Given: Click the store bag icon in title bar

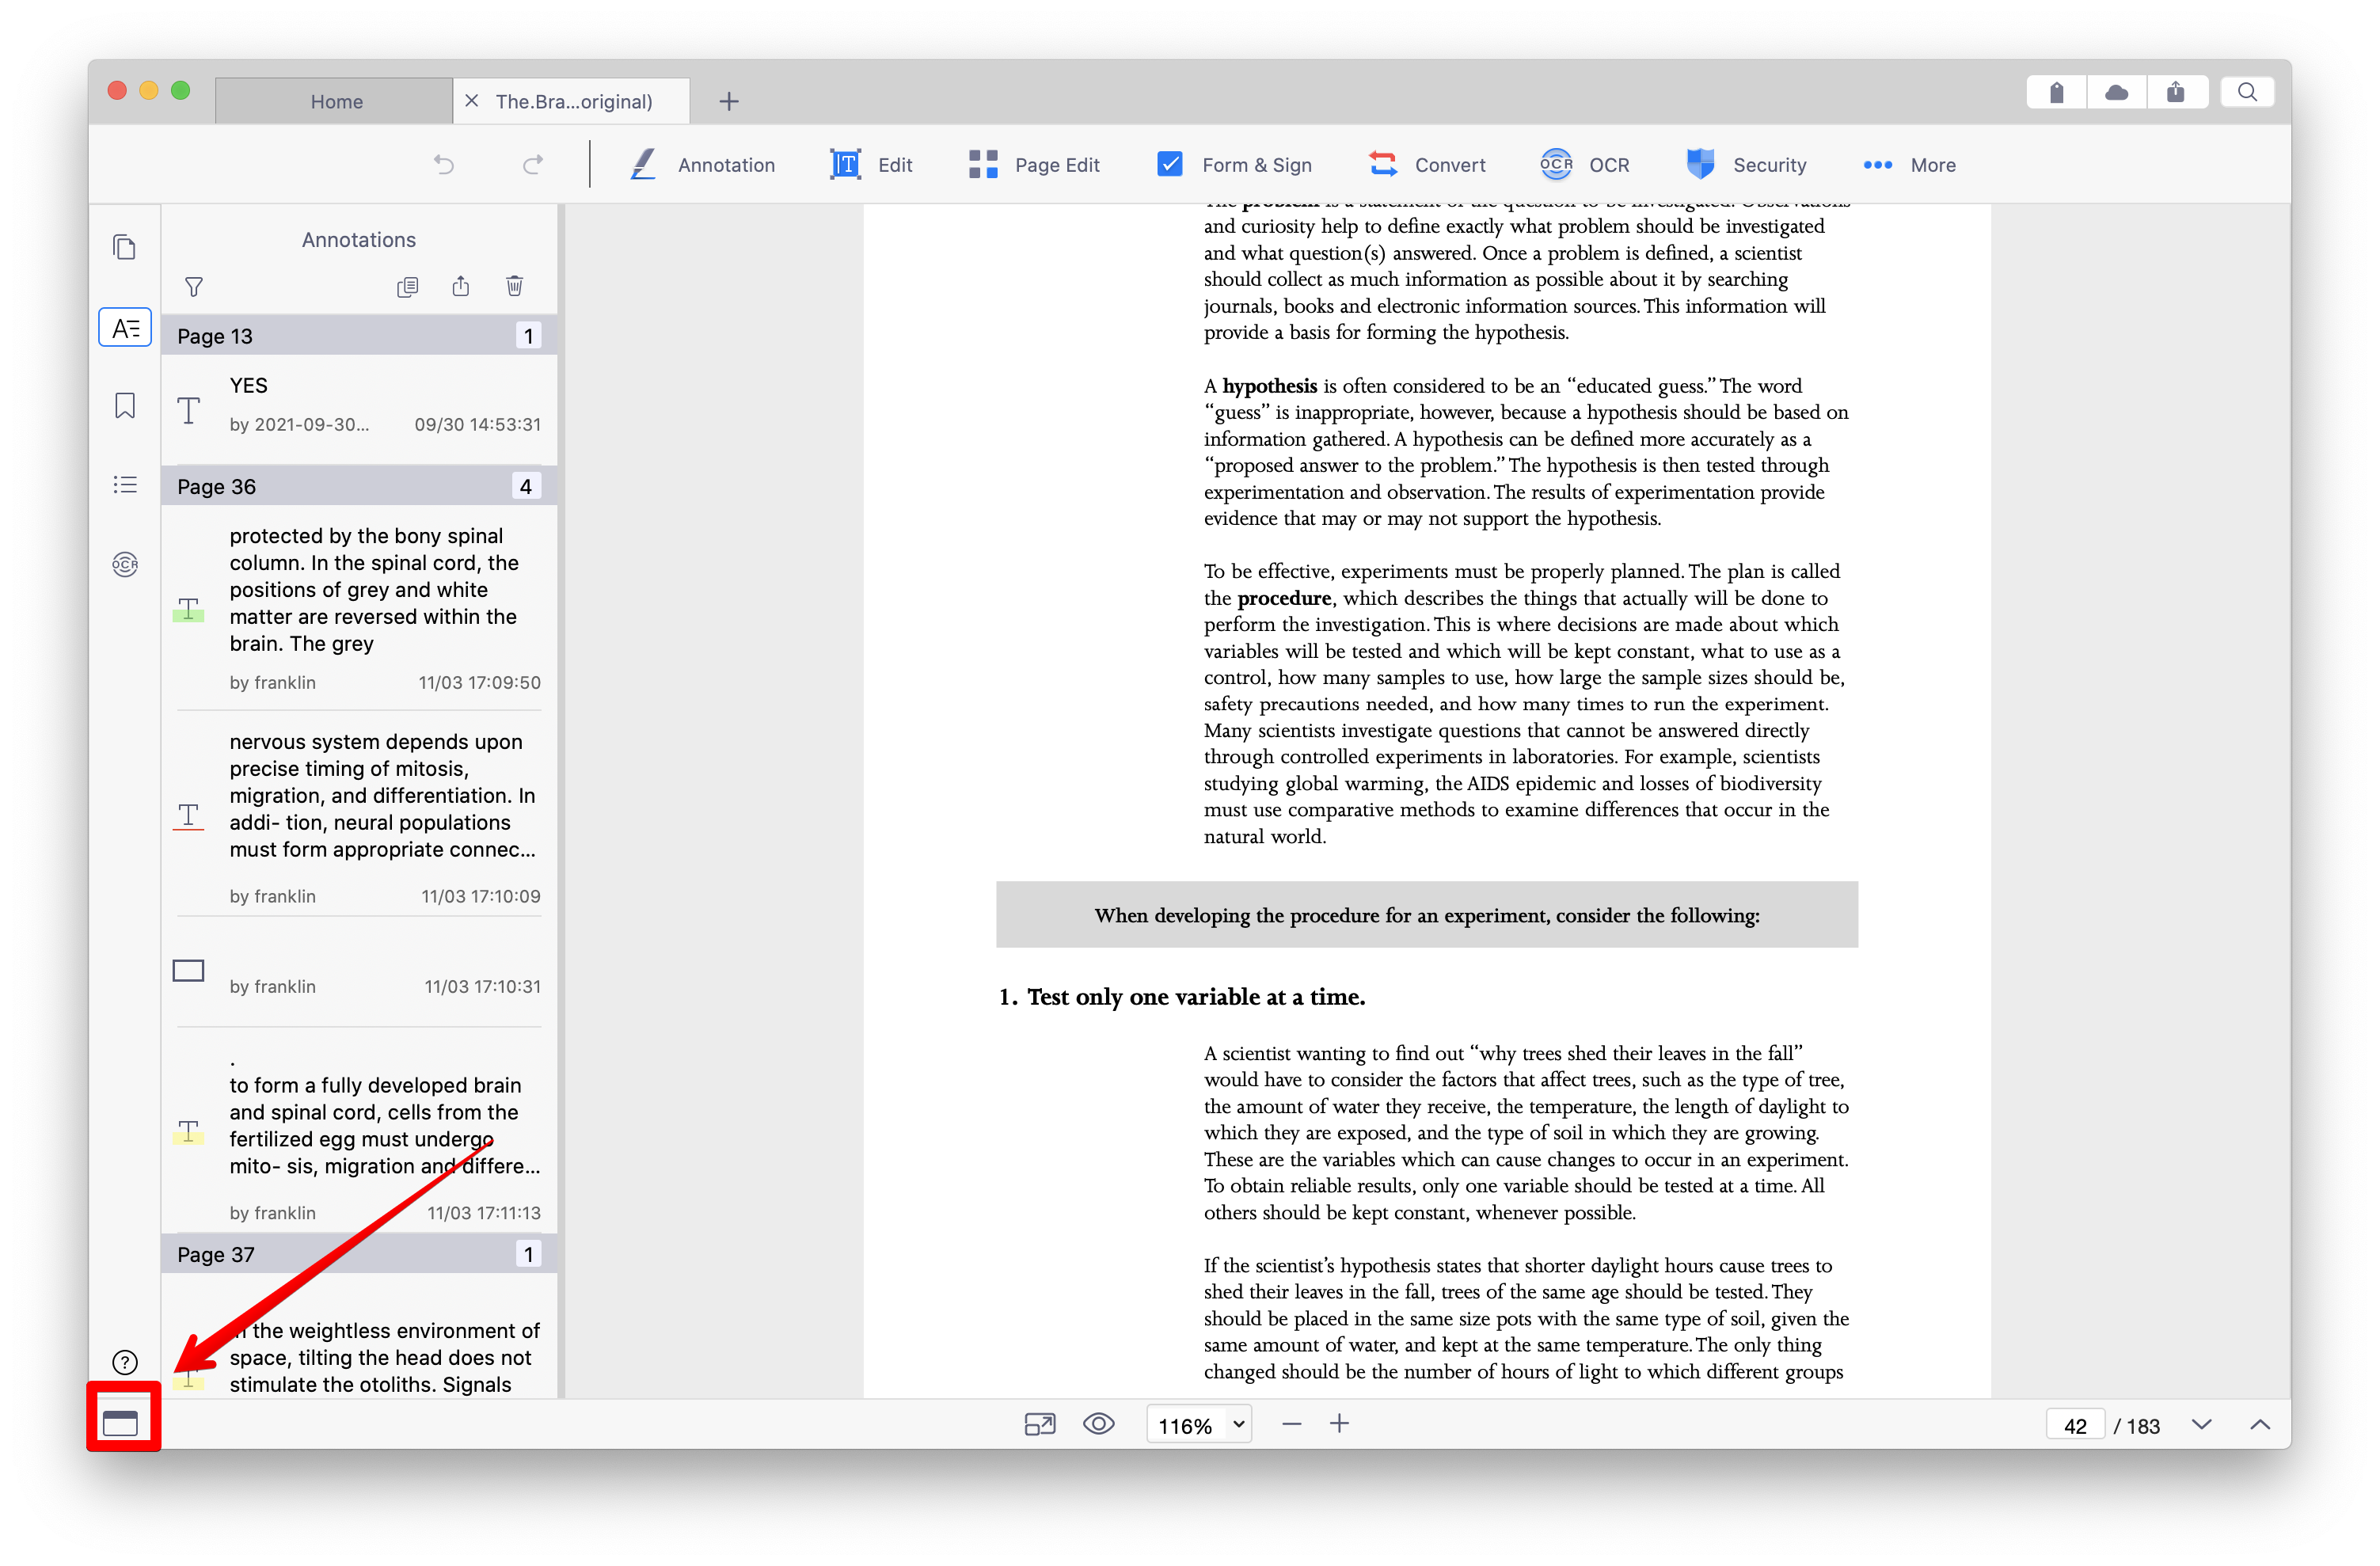Looking at the screenshot, I should point(2056,93).
